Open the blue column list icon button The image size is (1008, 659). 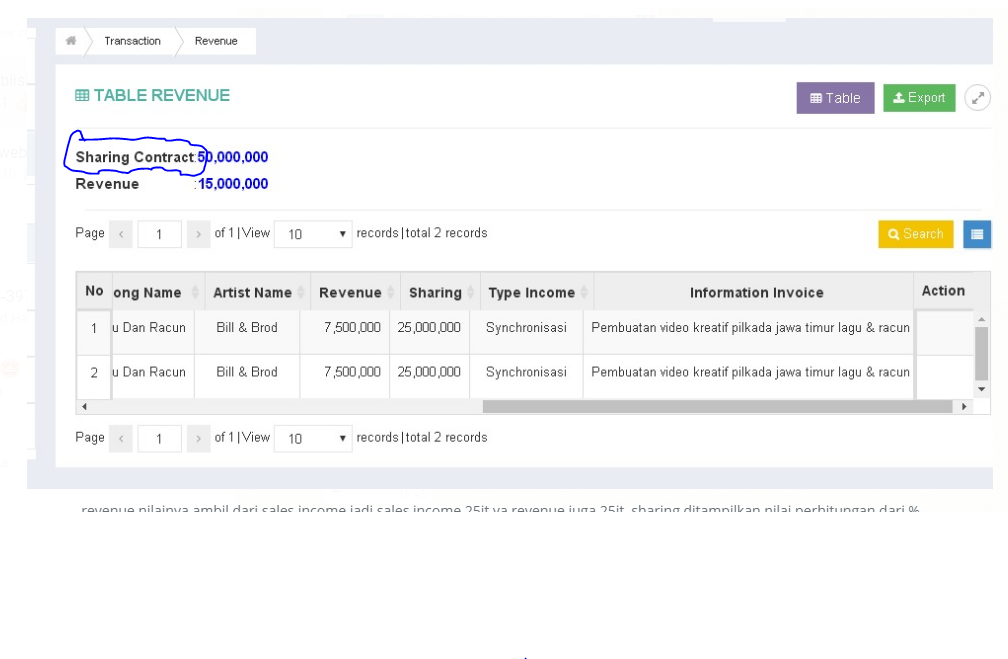977,234
